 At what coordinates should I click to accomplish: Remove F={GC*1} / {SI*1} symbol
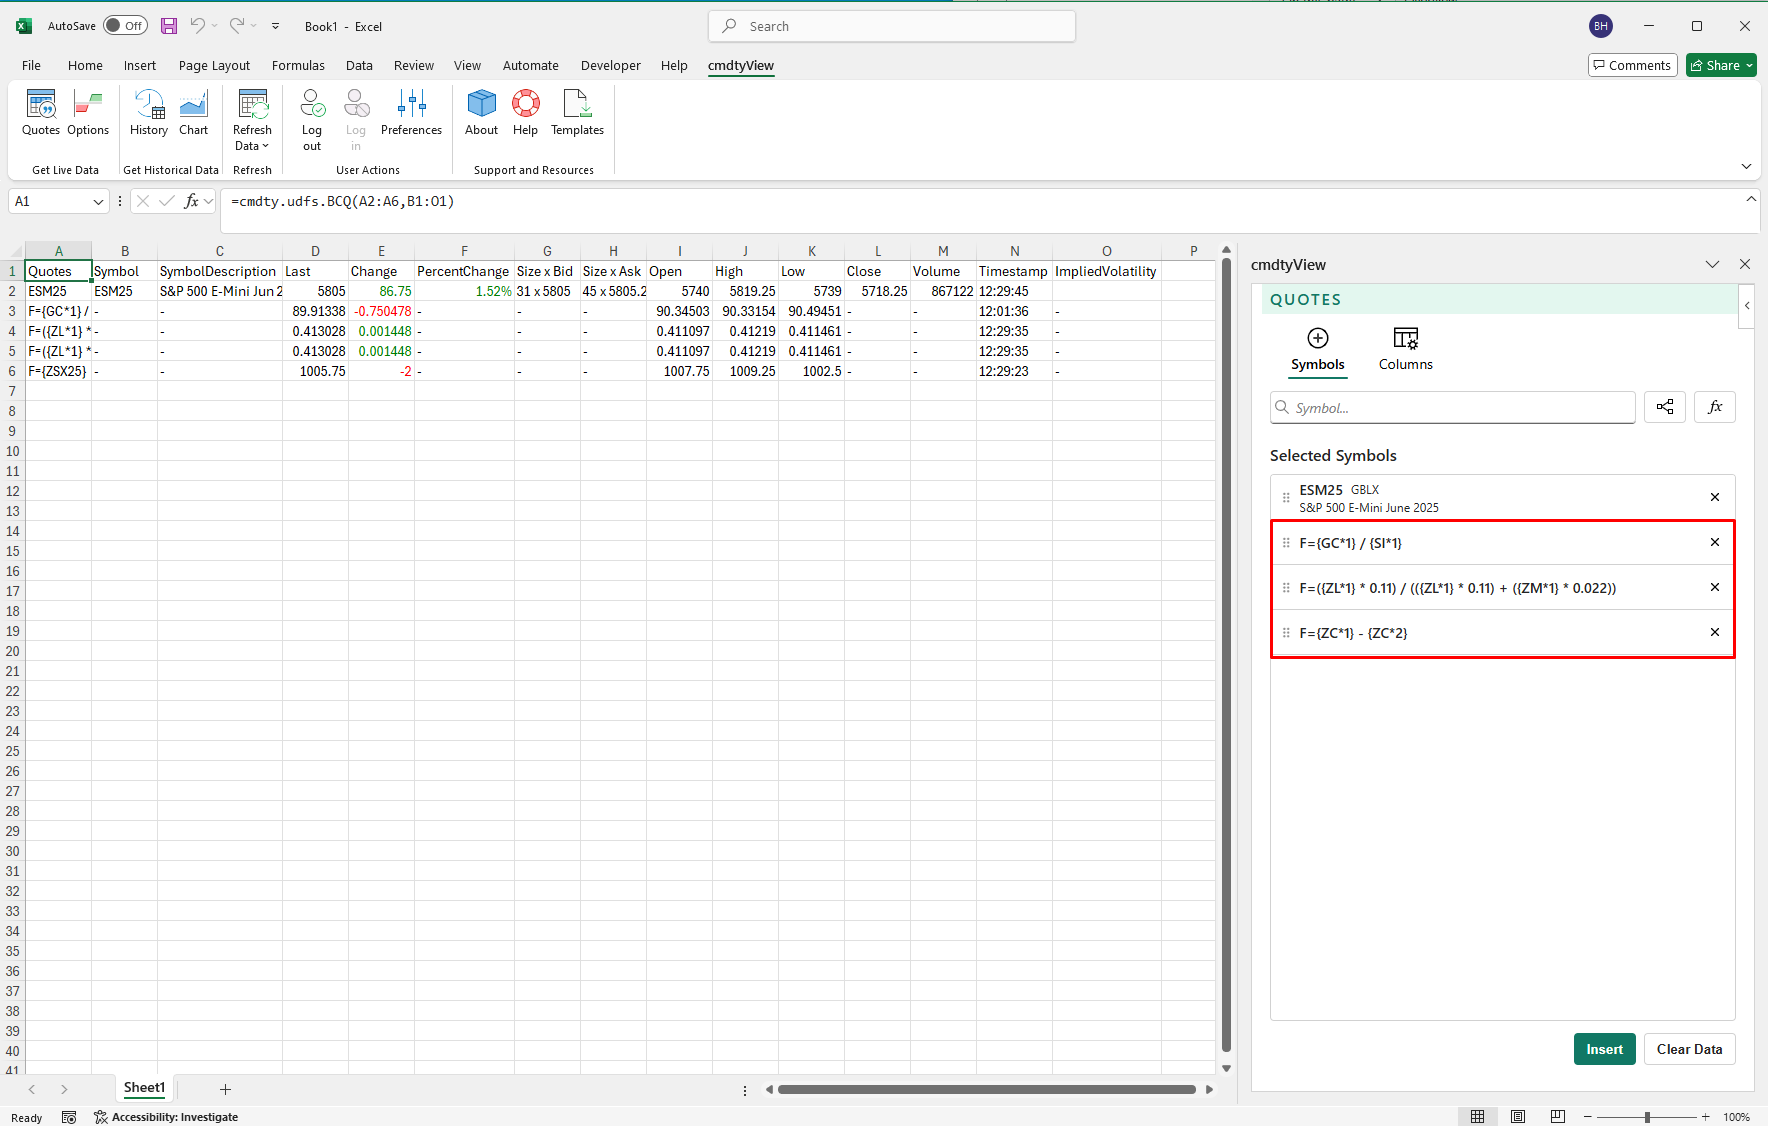(x=1715, y=542)
